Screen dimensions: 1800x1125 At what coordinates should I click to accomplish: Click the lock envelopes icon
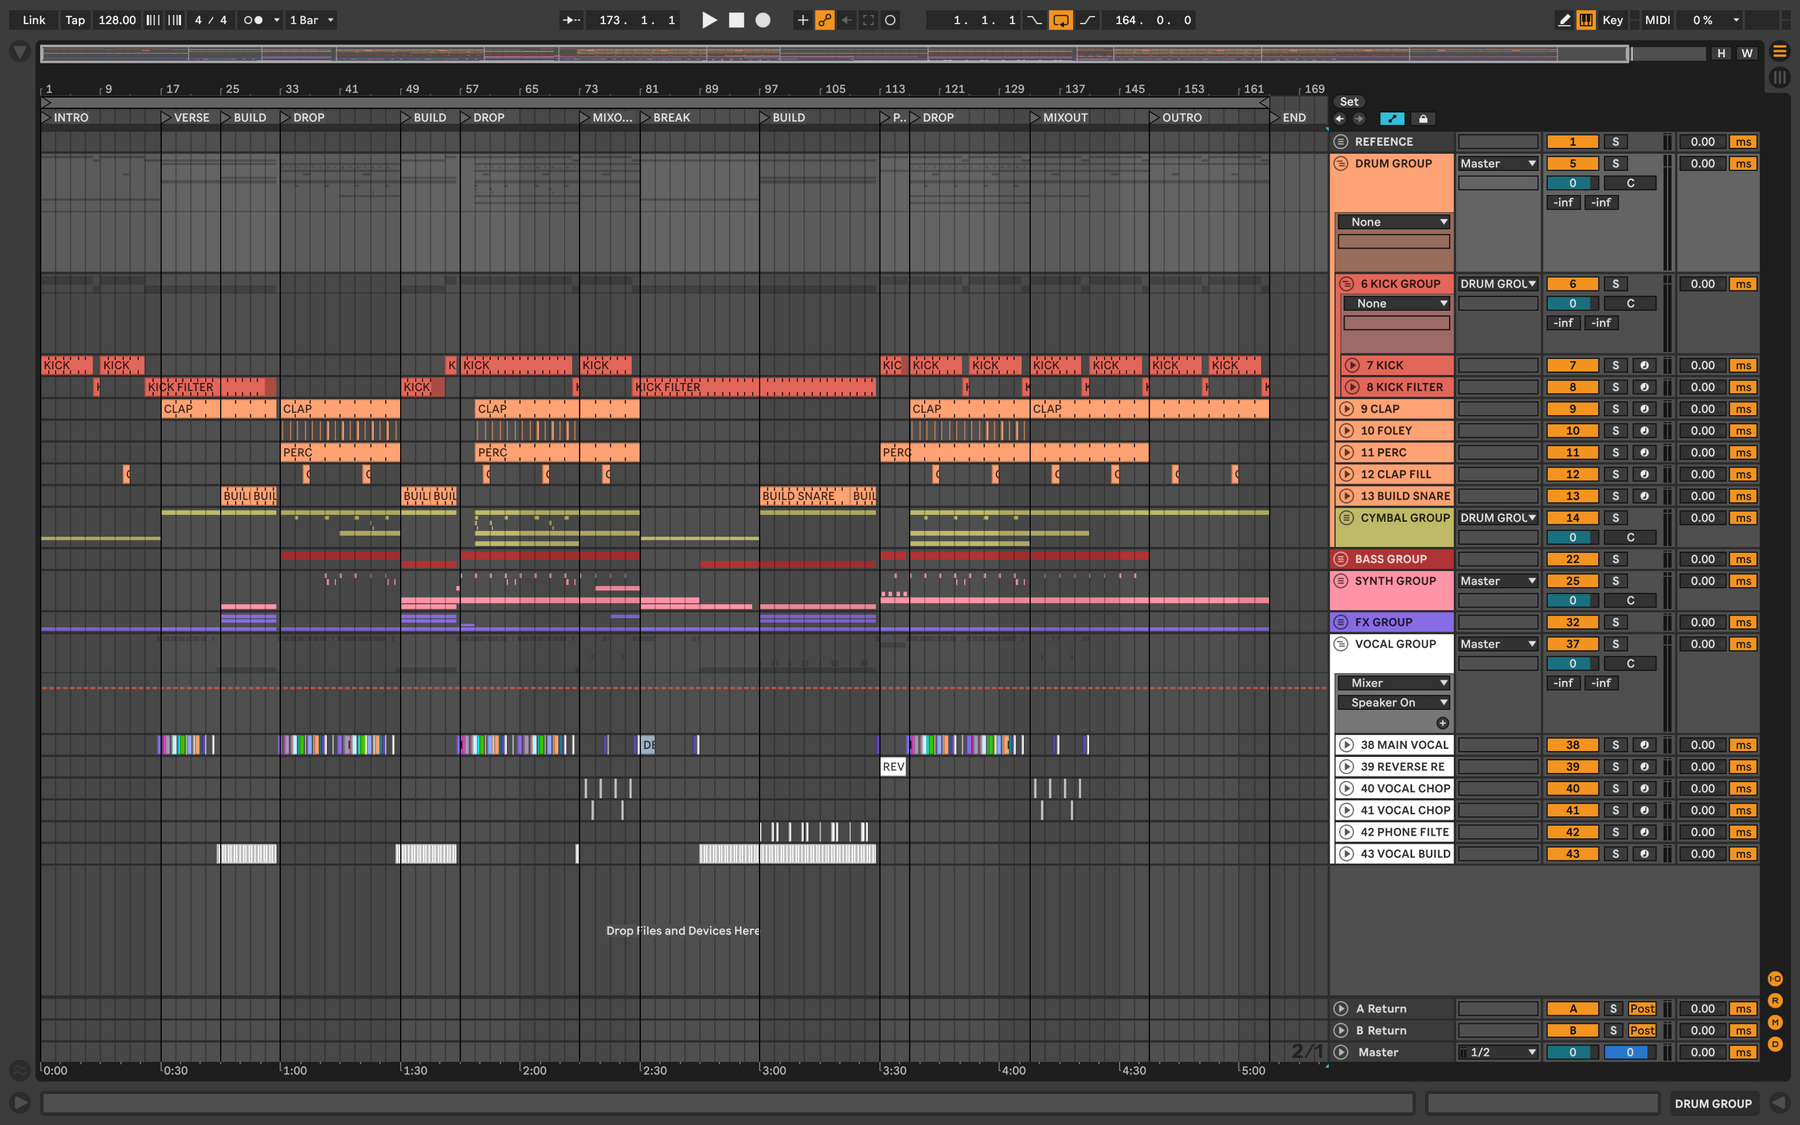[1423, 118]
